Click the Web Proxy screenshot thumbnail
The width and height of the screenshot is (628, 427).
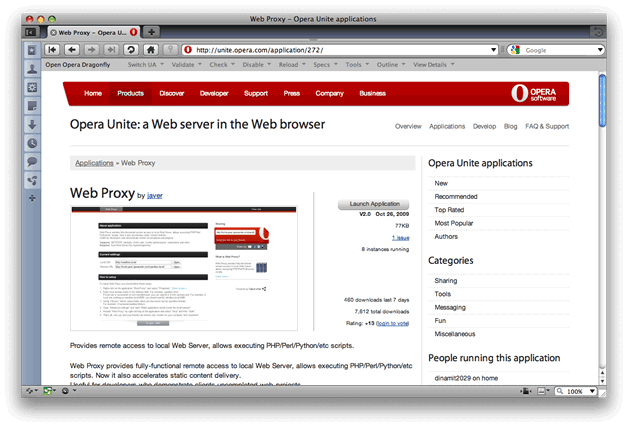pos(184,268)
